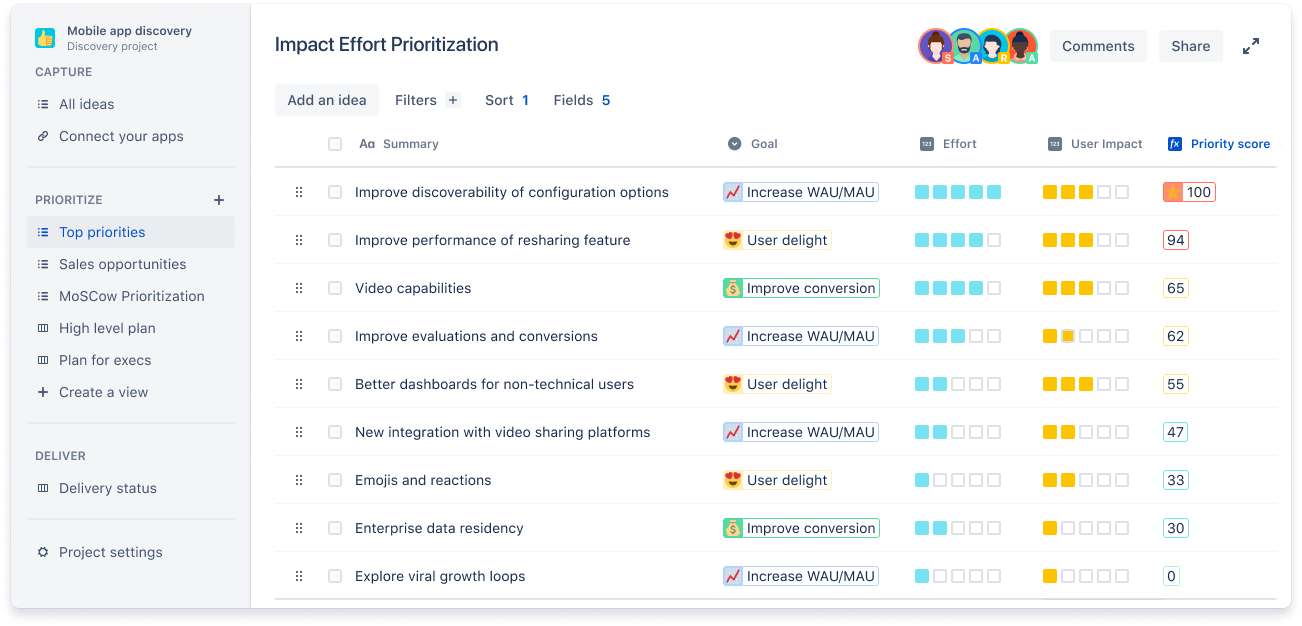1302x626 pixels.
Task: Open the Sort dropdown
Action: point(506,99)
